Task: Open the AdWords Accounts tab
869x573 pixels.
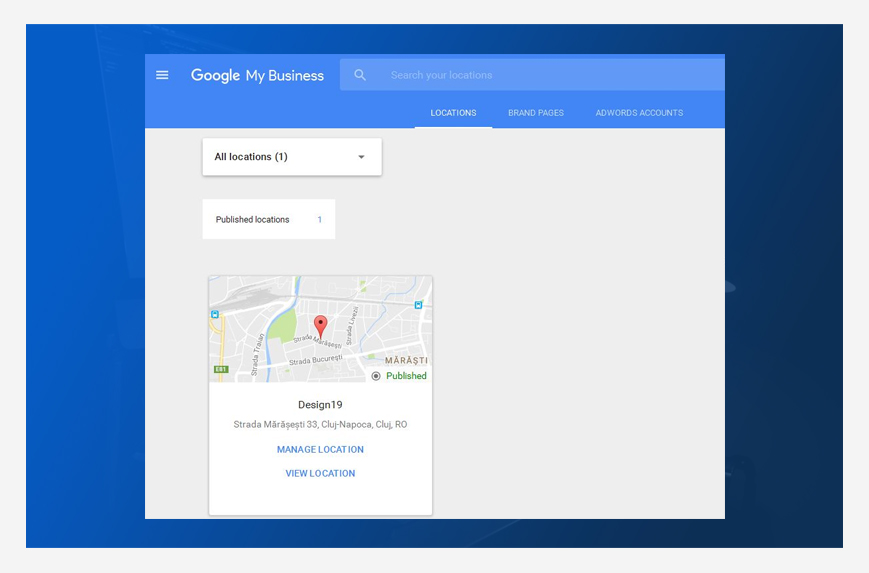Action: 639,113
